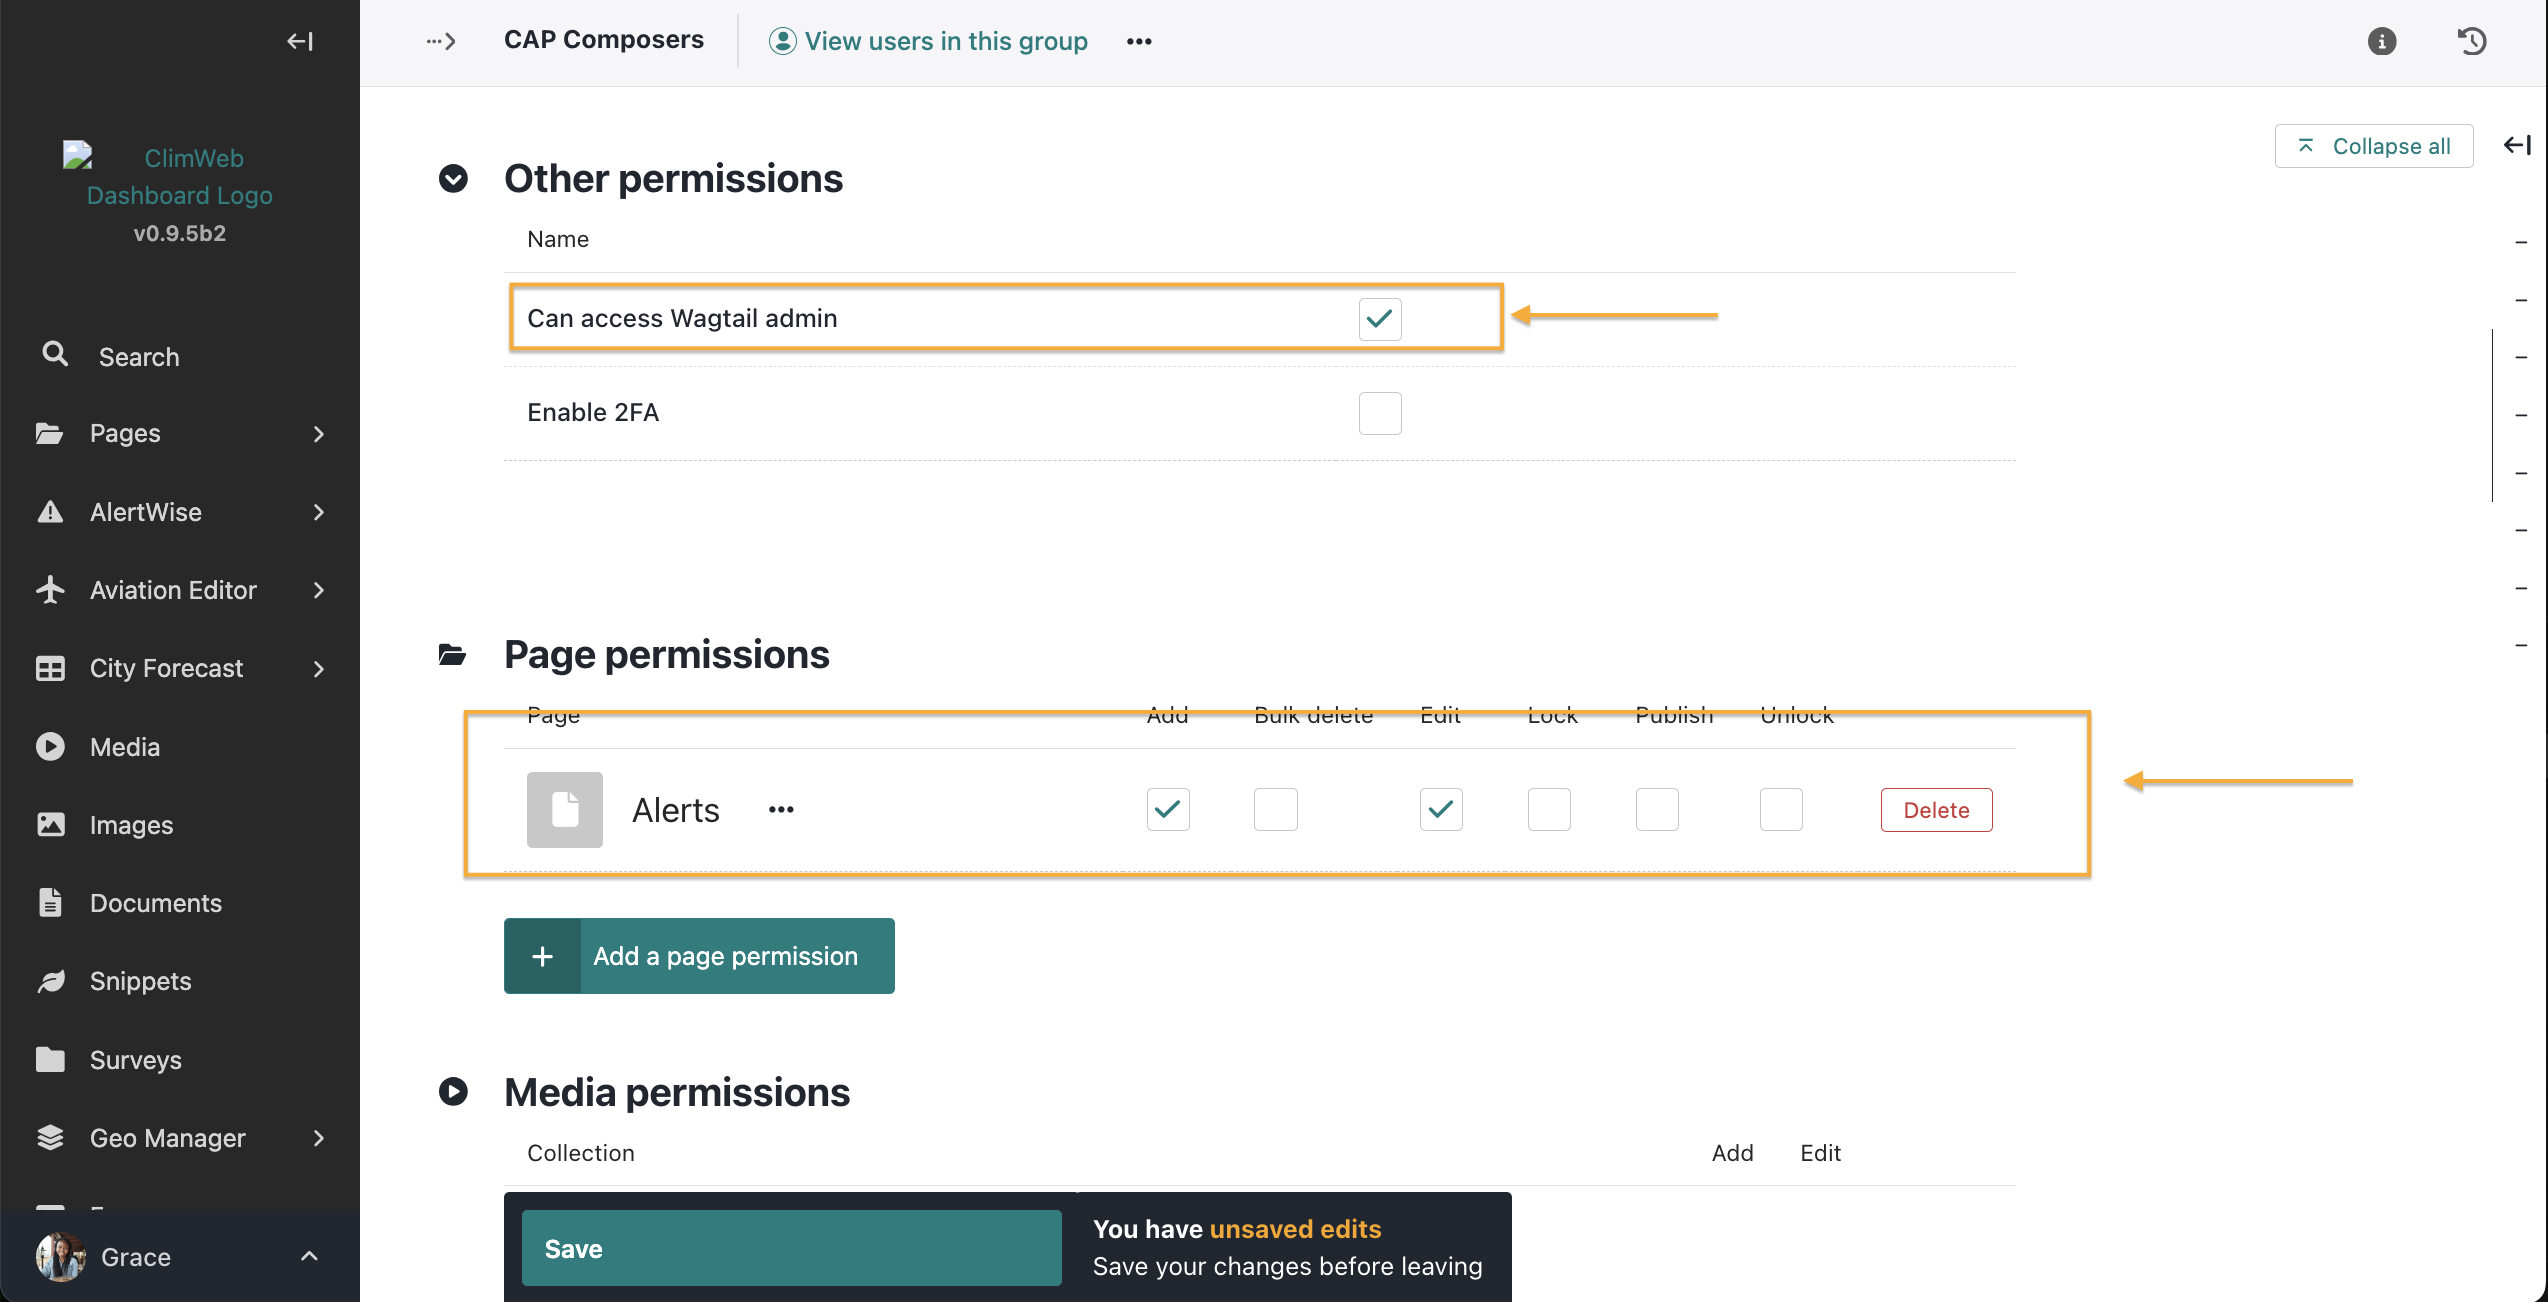Open the Snippets menu item
2548x1302 pixels.
[x=180, y=981]
